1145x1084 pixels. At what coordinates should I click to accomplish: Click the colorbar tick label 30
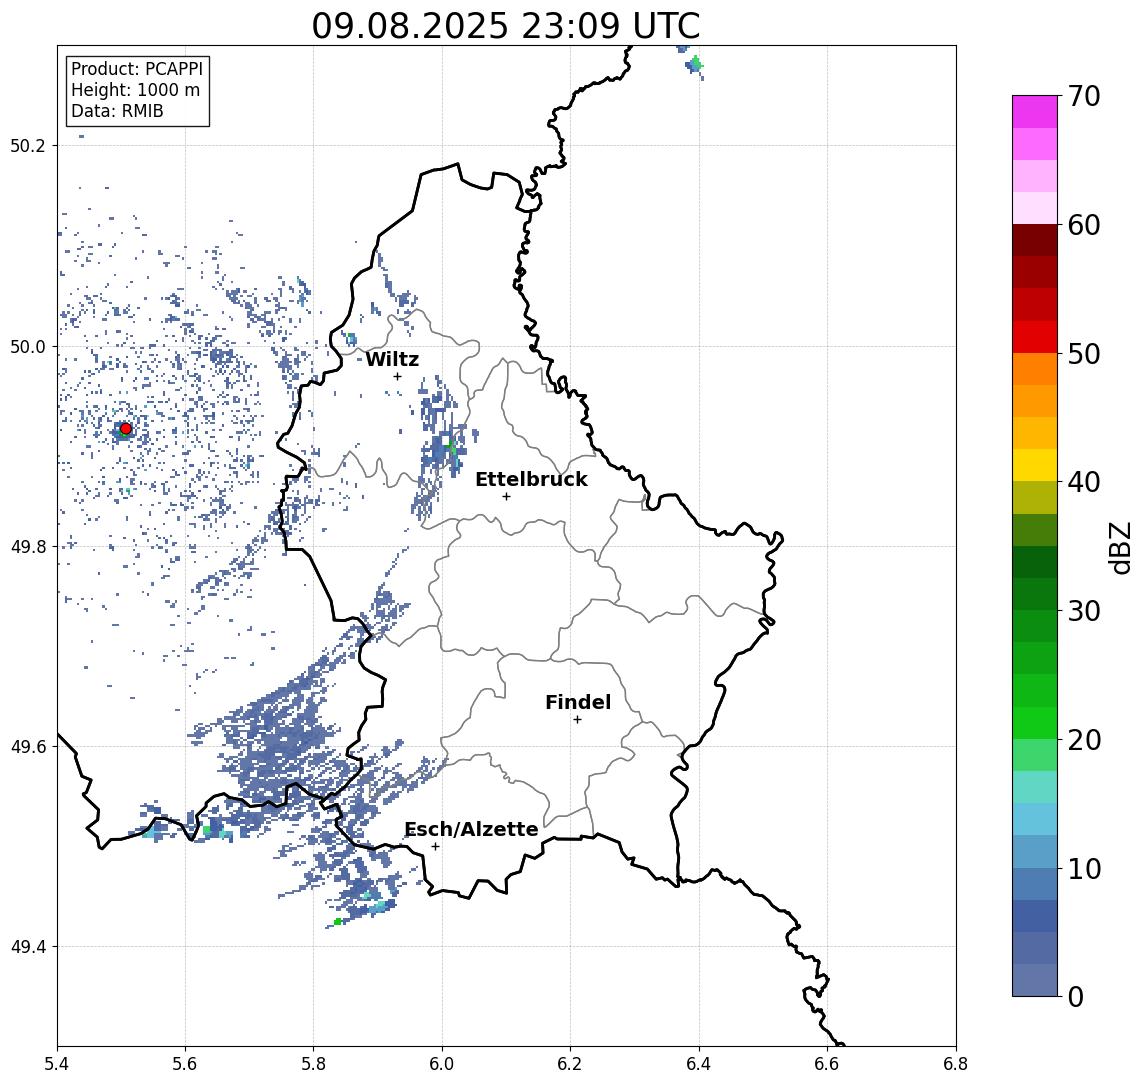(x=1084, y=611)
